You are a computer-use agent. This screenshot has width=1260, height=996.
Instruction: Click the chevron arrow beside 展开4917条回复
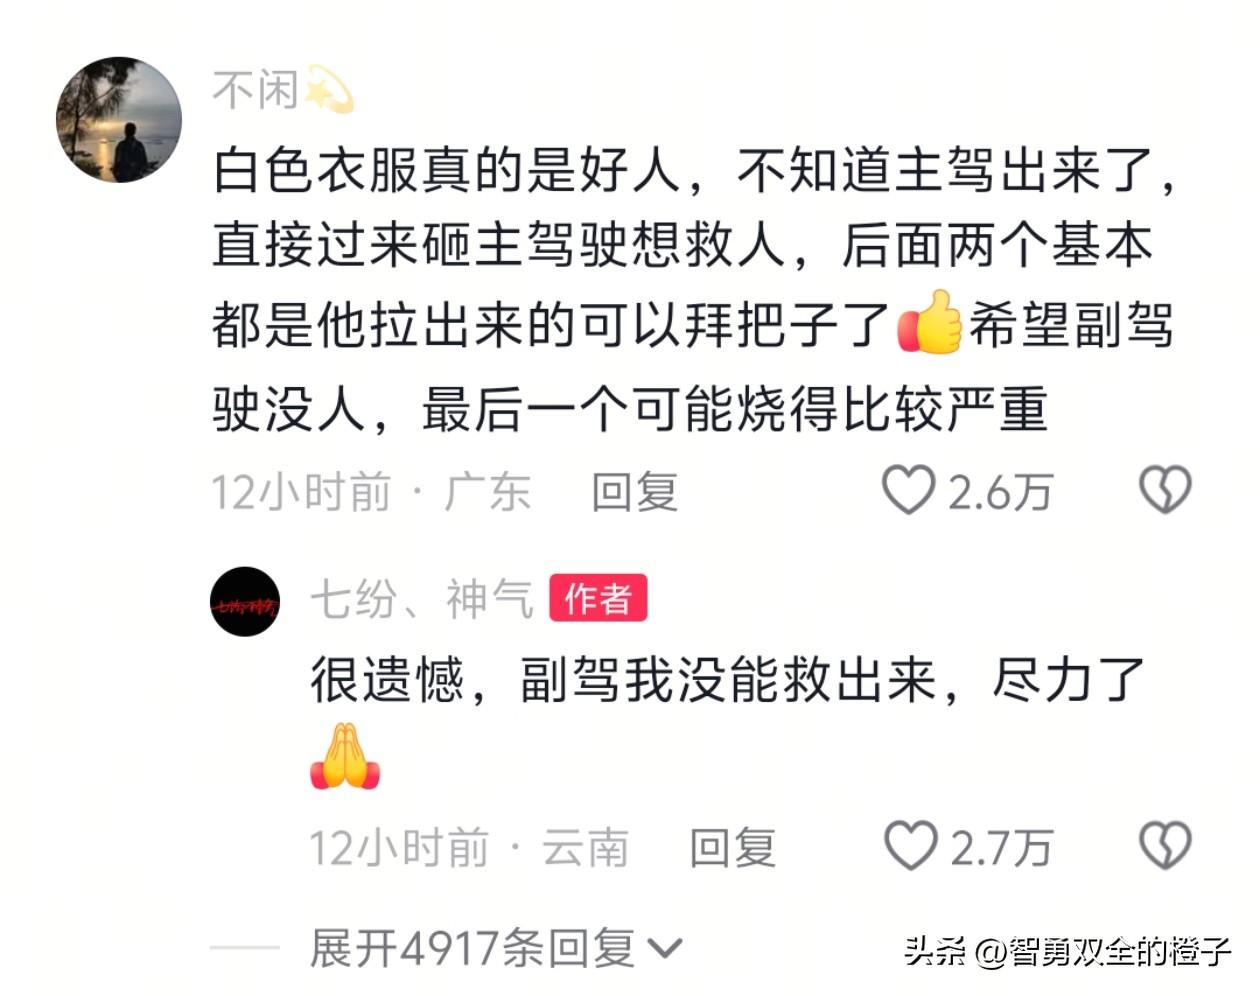click(x=665, y=948)
